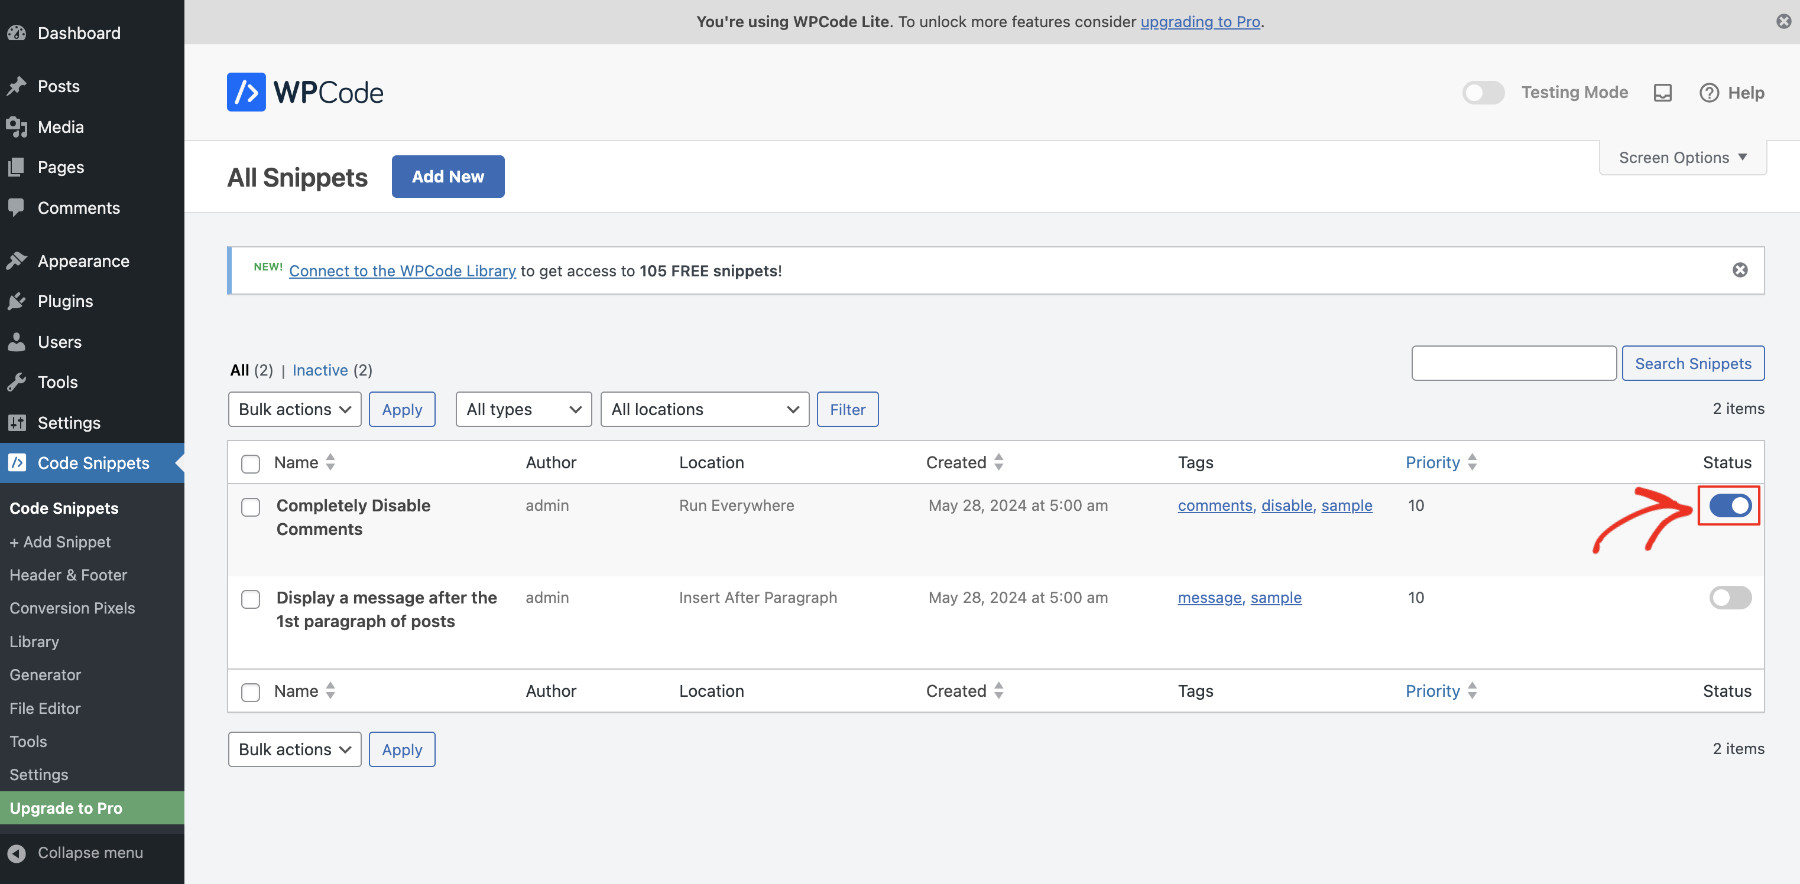The image size is (1800, 884).
Task: Click the Users person icon
Action: 17,342
